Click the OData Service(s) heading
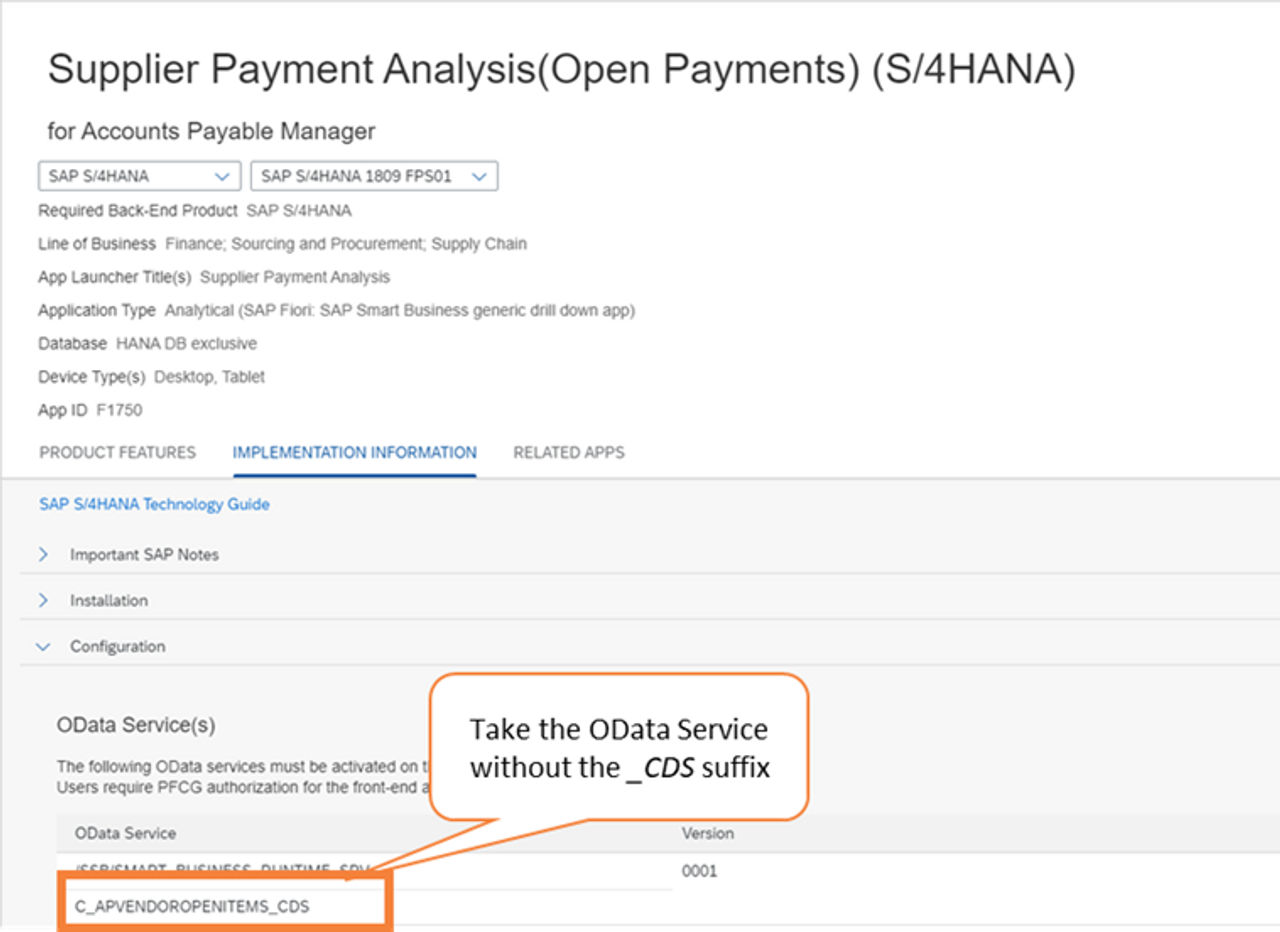This screenshot has height=932, width=1280. pyautogui.click(x=136, y=725)
